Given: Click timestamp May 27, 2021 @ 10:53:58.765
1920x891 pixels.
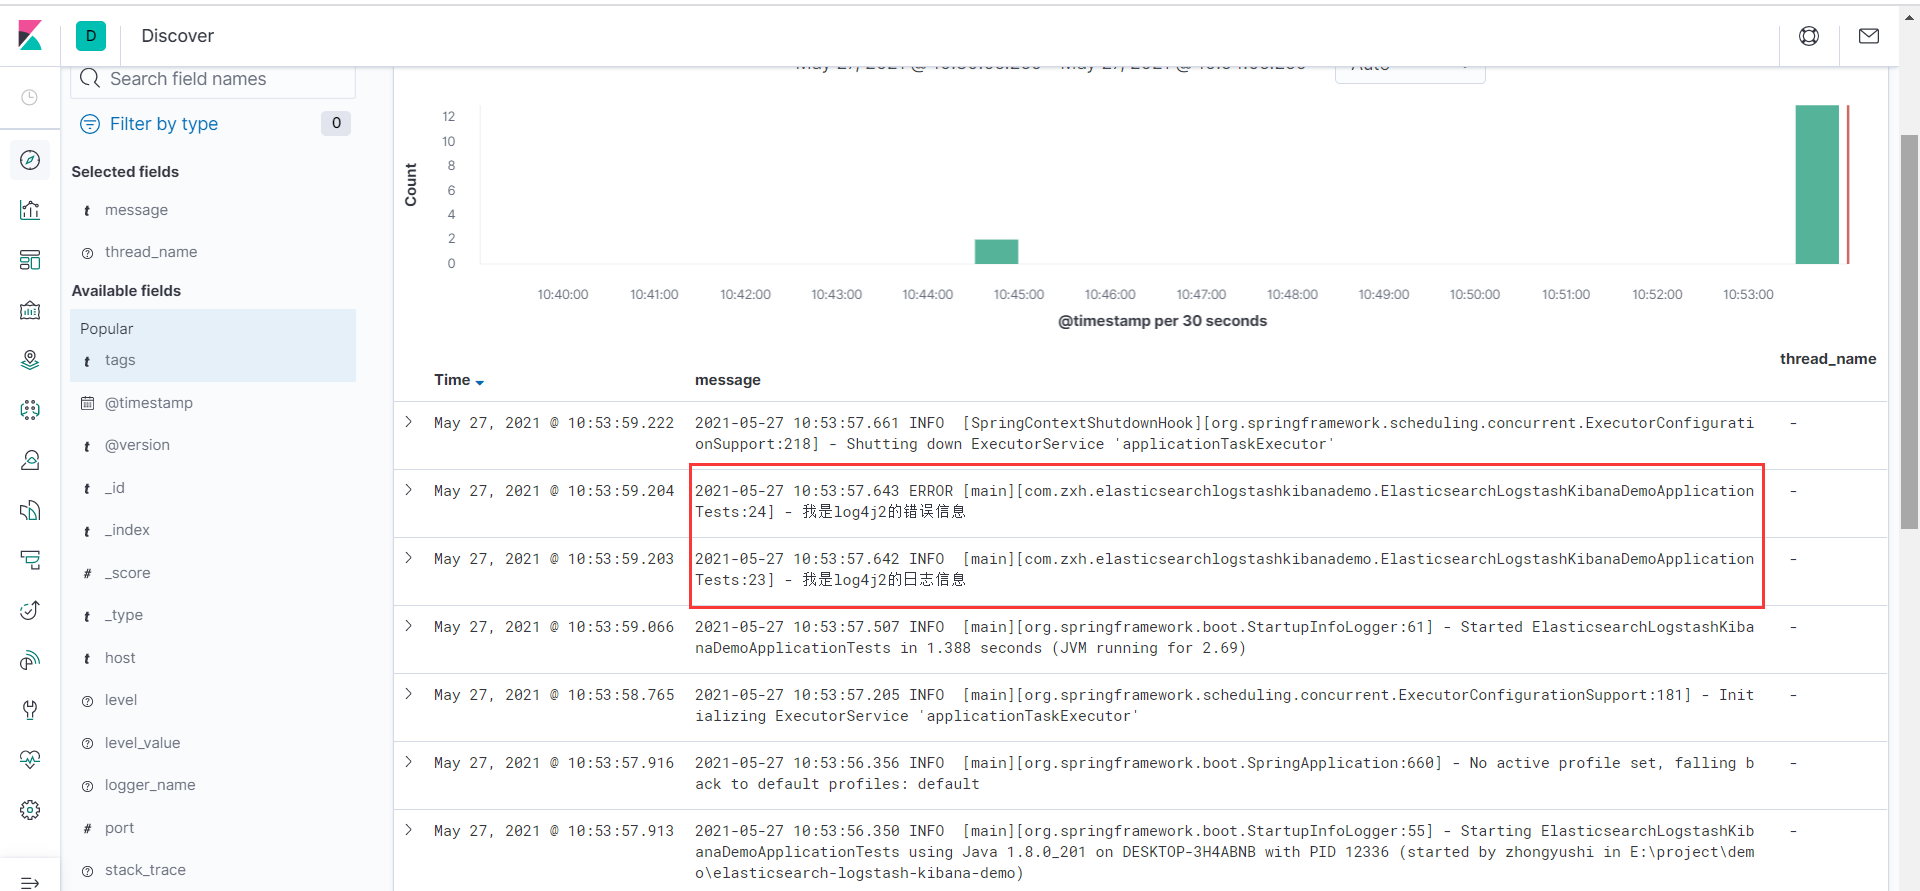Looking at the screenshot, I should [554, 695].
